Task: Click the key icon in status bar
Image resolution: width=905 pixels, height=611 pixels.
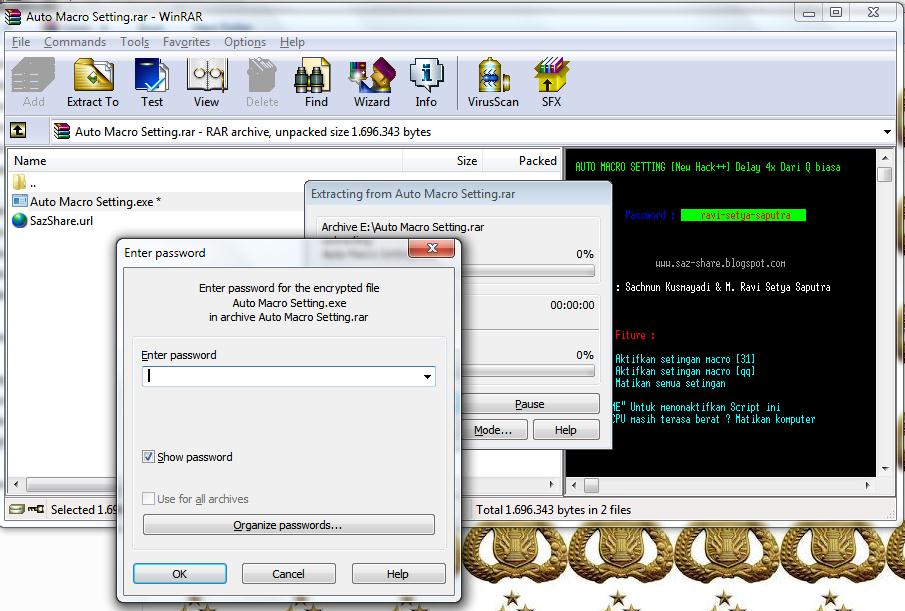Action: point(36,509)
